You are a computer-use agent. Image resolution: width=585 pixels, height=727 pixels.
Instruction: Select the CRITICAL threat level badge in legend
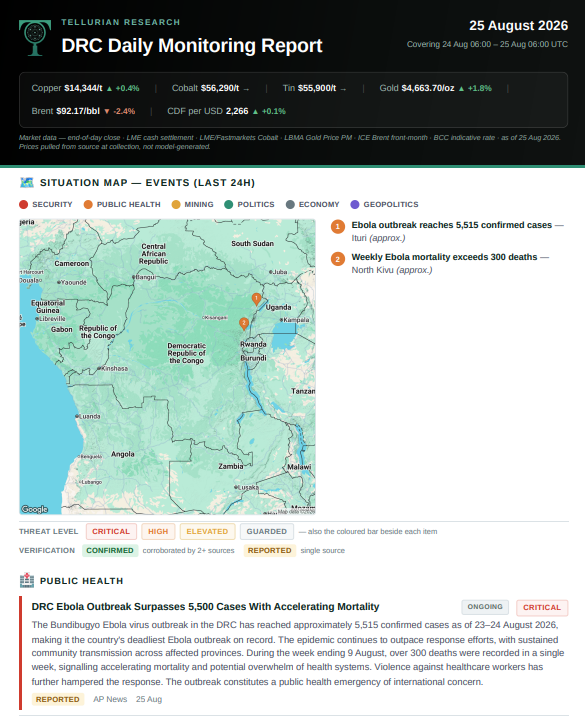[111, 531]
